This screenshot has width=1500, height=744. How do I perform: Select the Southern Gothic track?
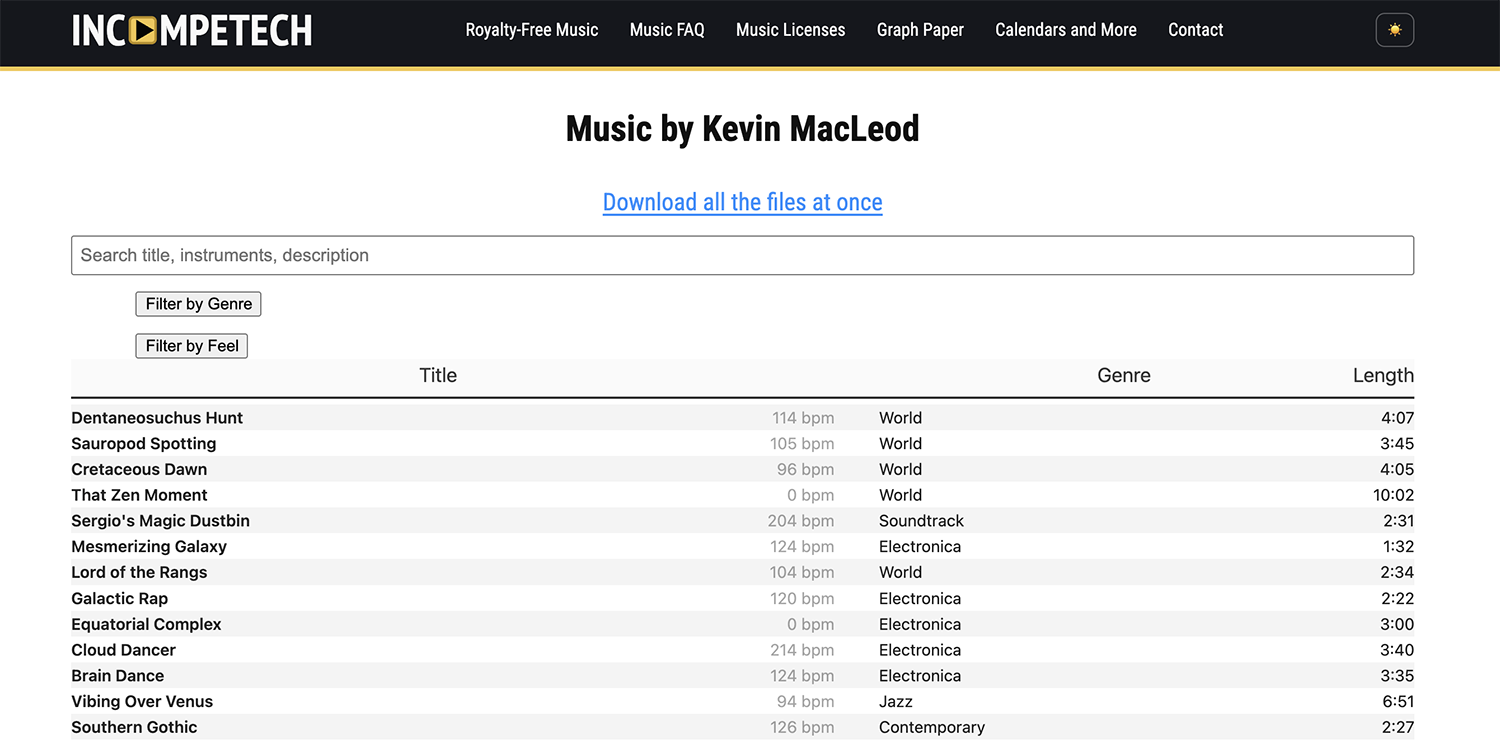click(x=134, y=728)
